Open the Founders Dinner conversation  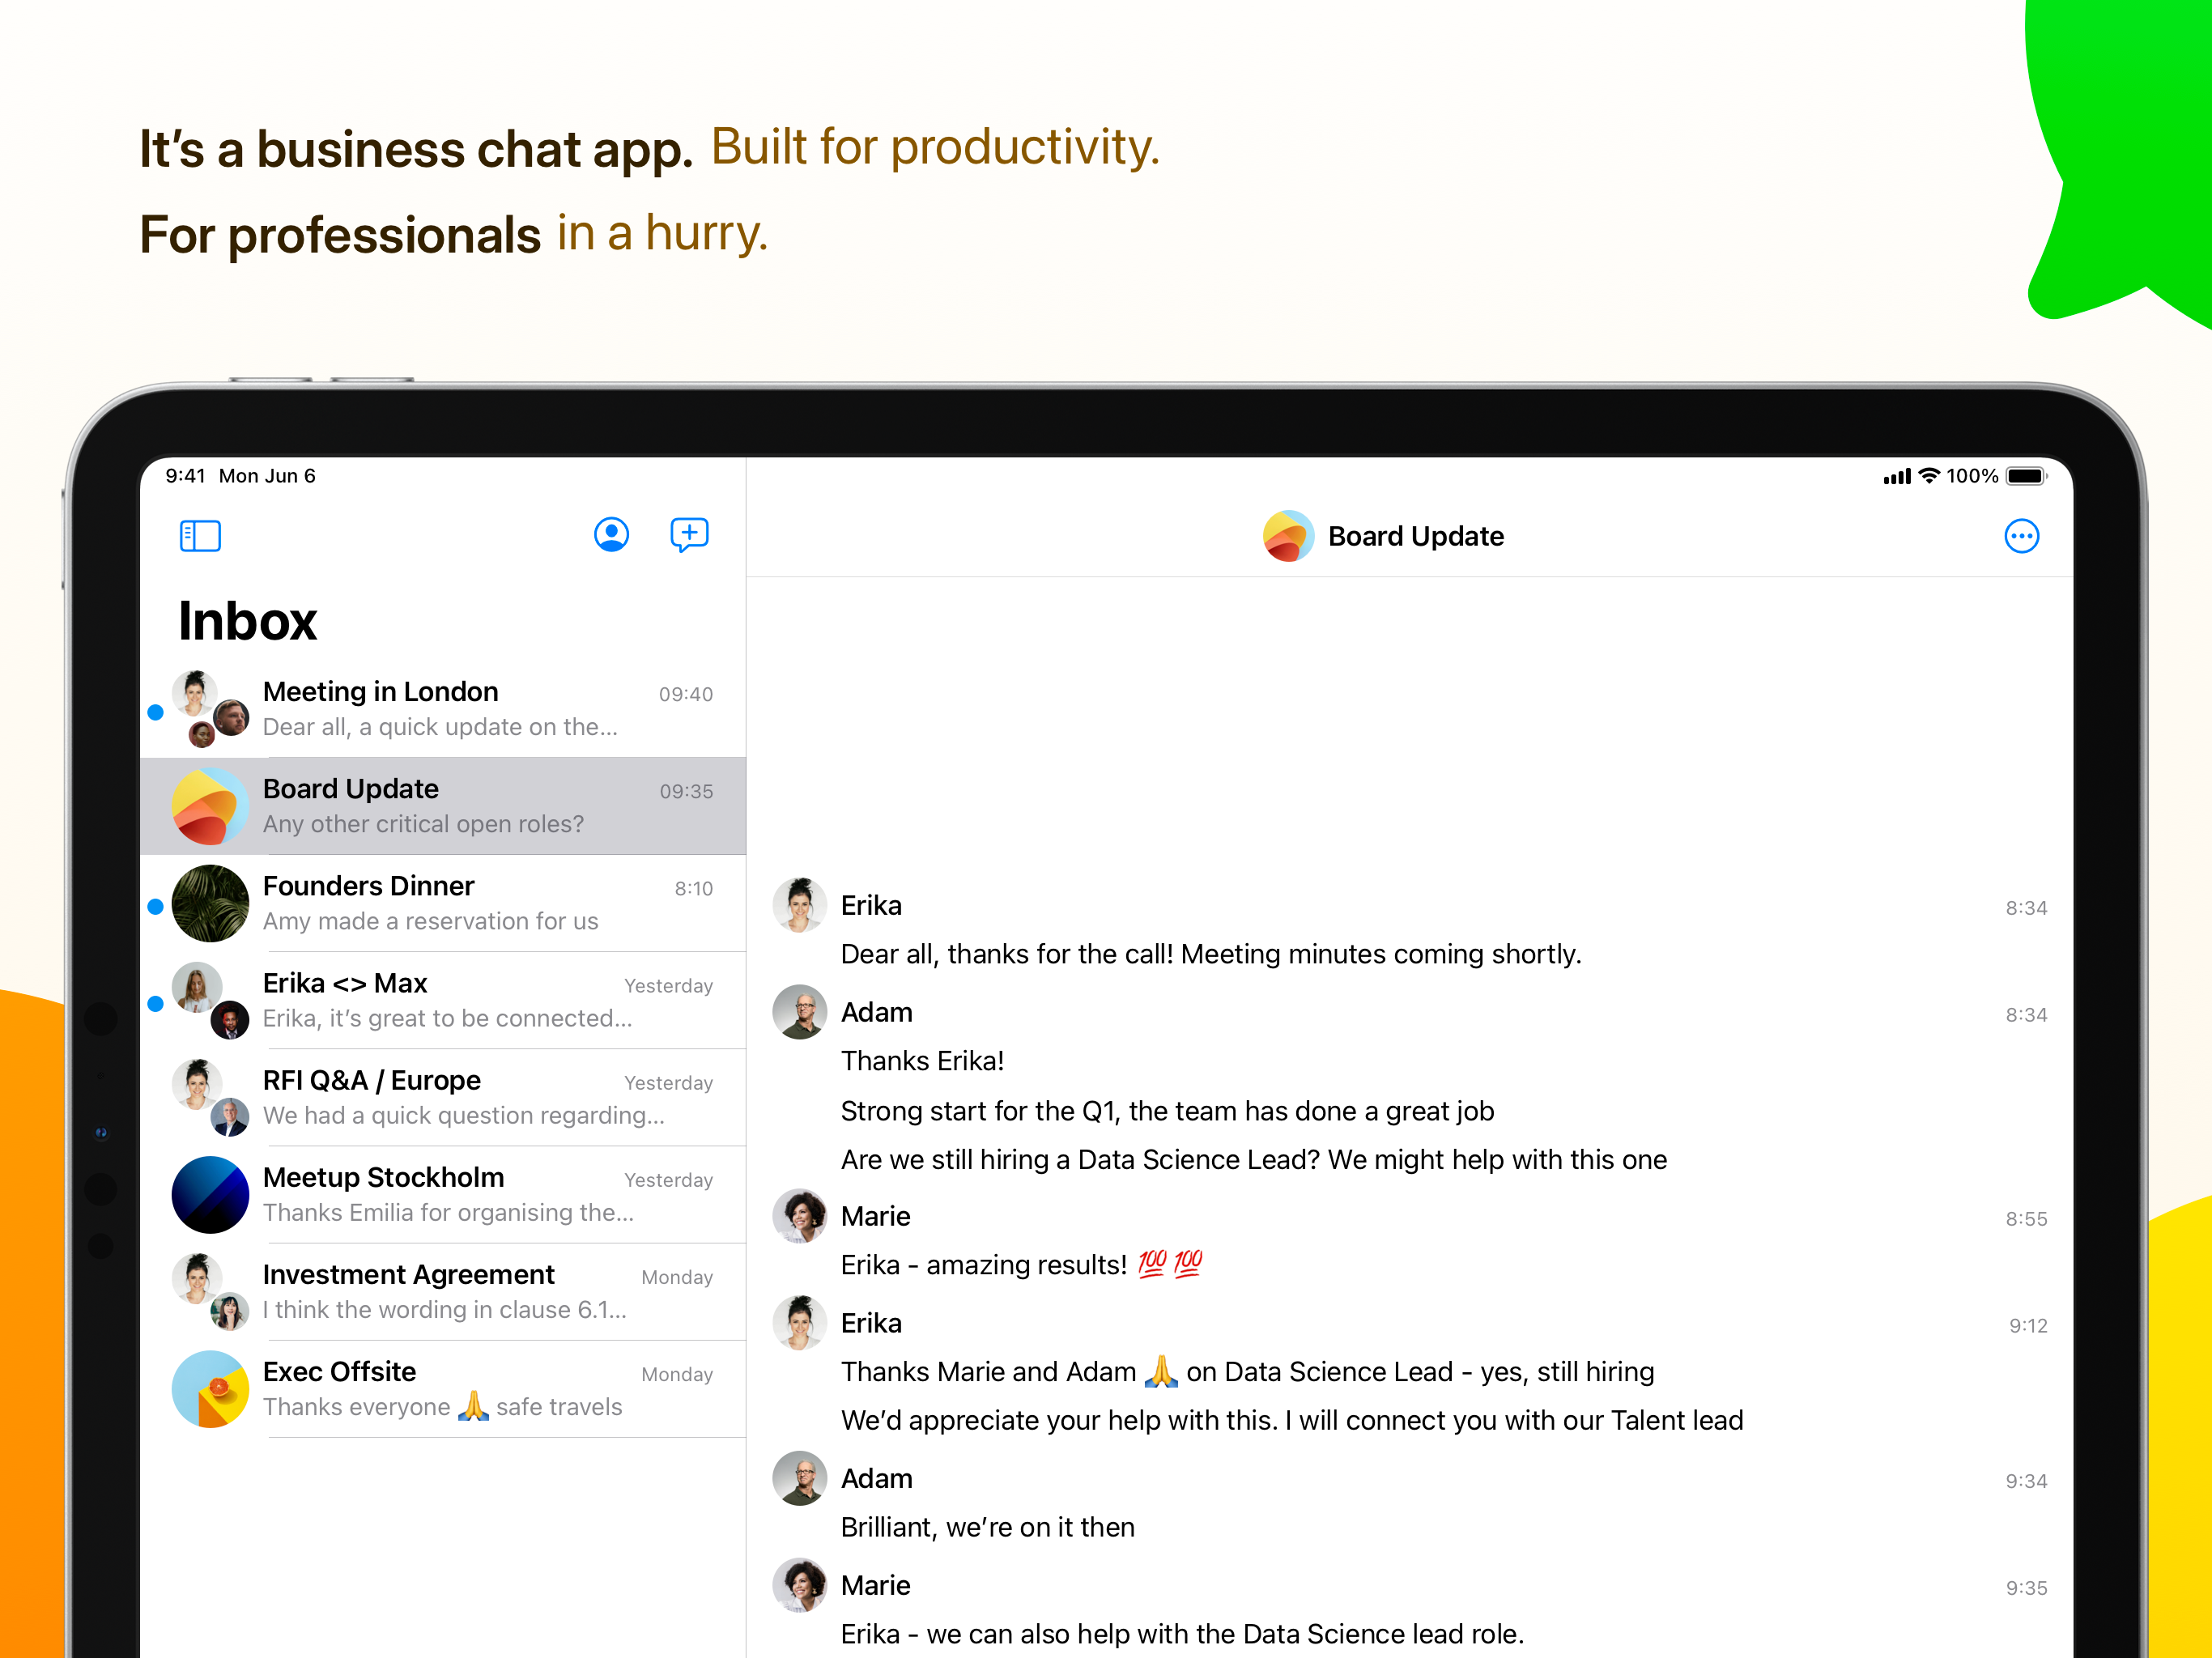[443, 903]
